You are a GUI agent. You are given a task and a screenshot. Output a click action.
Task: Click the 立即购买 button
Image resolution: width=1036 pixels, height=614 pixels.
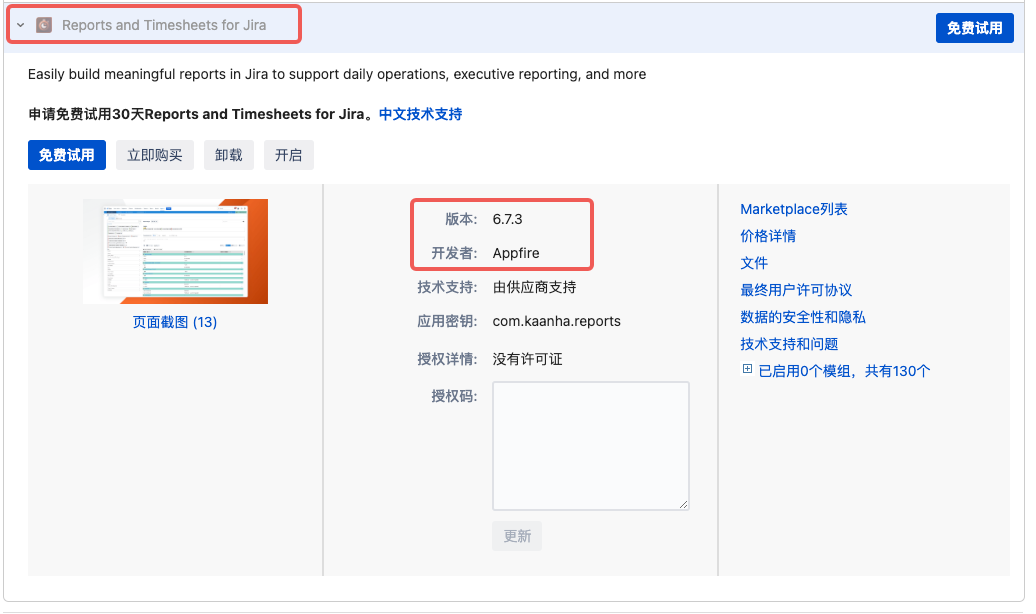(x=155, y=155)
